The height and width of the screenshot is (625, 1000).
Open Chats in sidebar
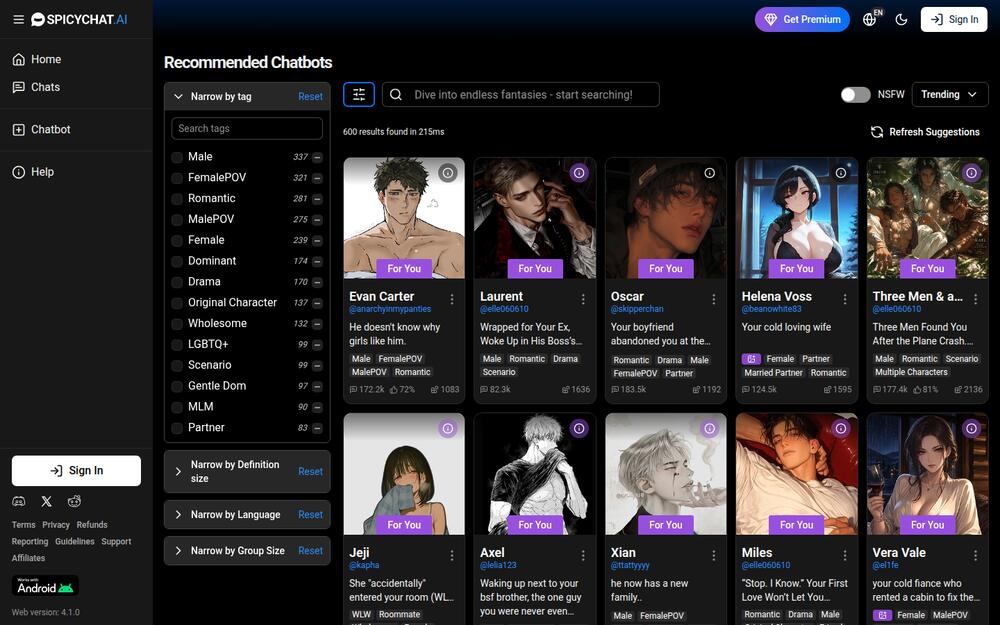click(x=36, y=87)
